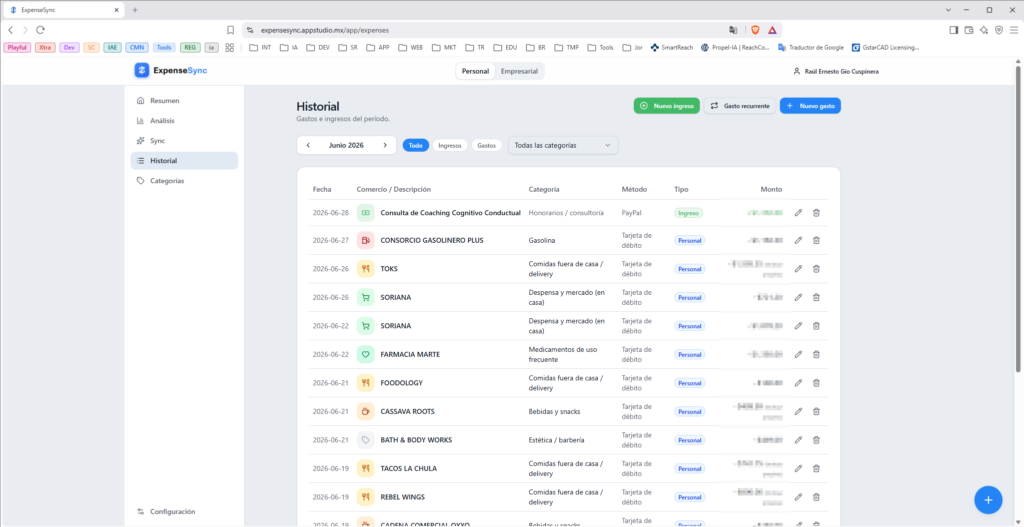This screenshot has height=527, width=1024.
Task: Delete the FARMACIA MARTE row
Action: click(816, 354)
